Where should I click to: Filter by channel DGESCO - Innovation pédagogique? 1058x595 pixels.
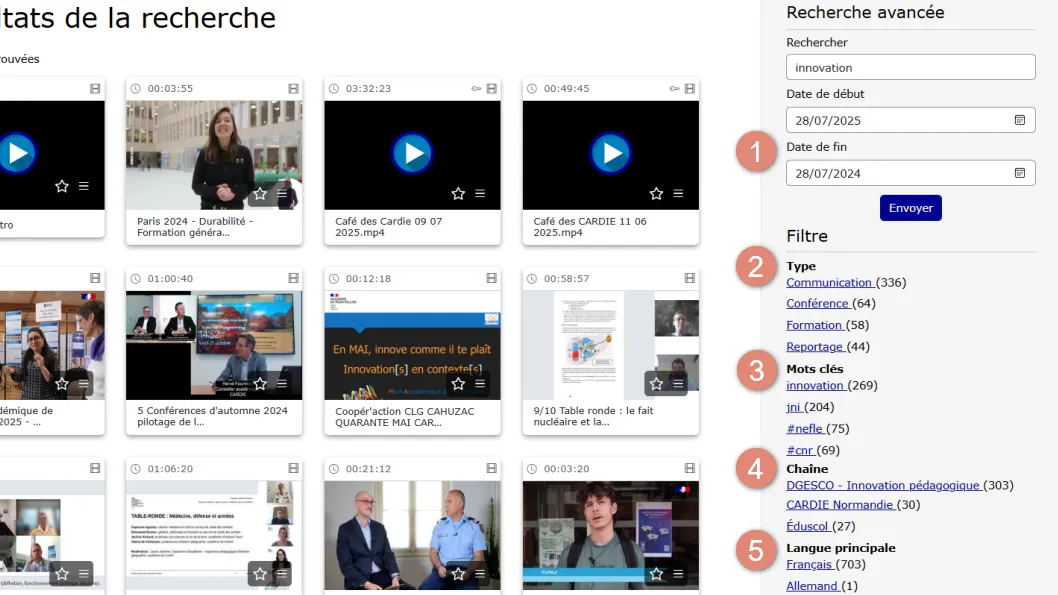tap(884, 486)
